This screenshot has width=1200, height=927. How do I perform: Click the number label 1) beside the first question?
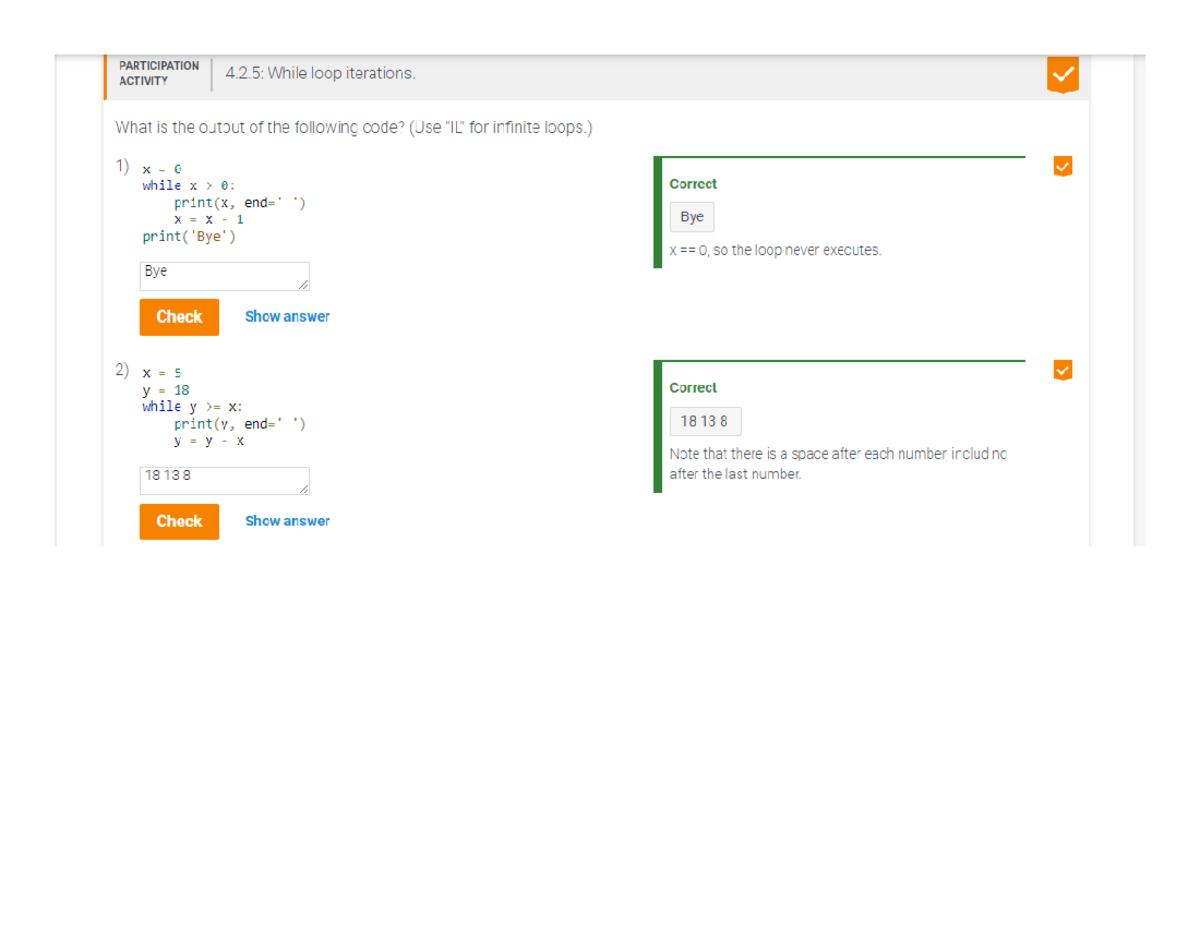pos(122,165)
